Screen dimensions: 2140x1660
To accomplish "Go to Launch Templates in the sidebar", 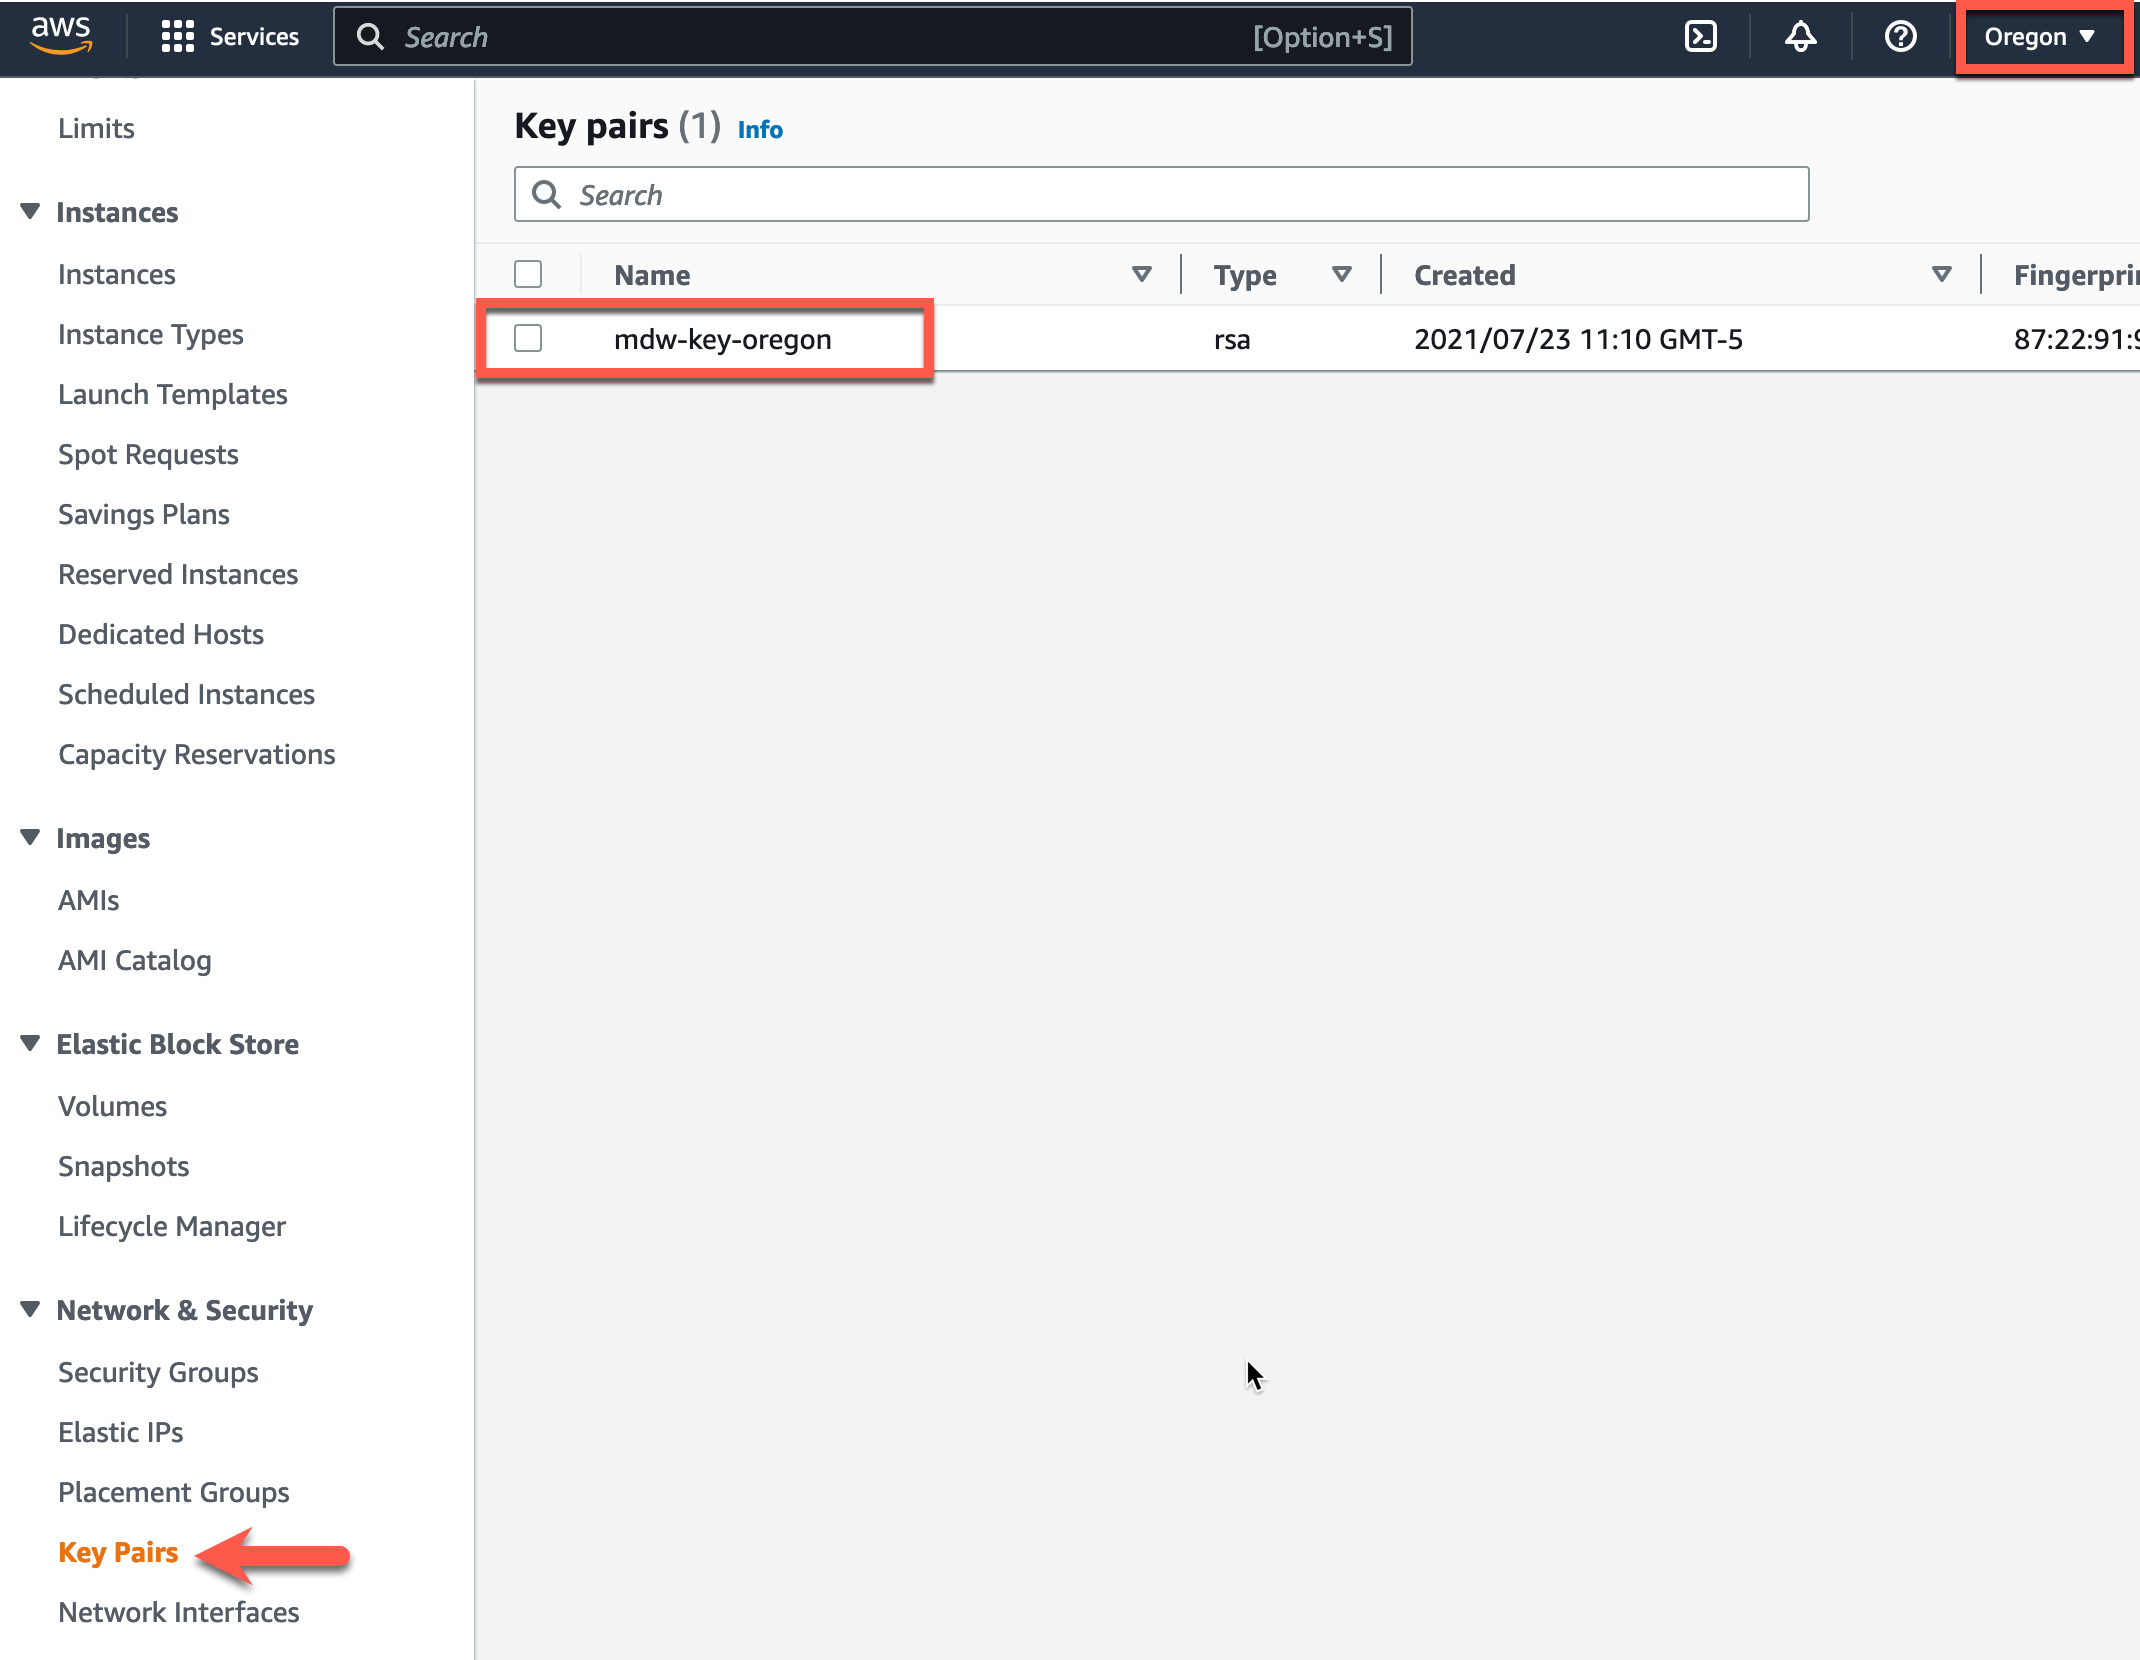I will pyautogui.click(x=172, y=394).
